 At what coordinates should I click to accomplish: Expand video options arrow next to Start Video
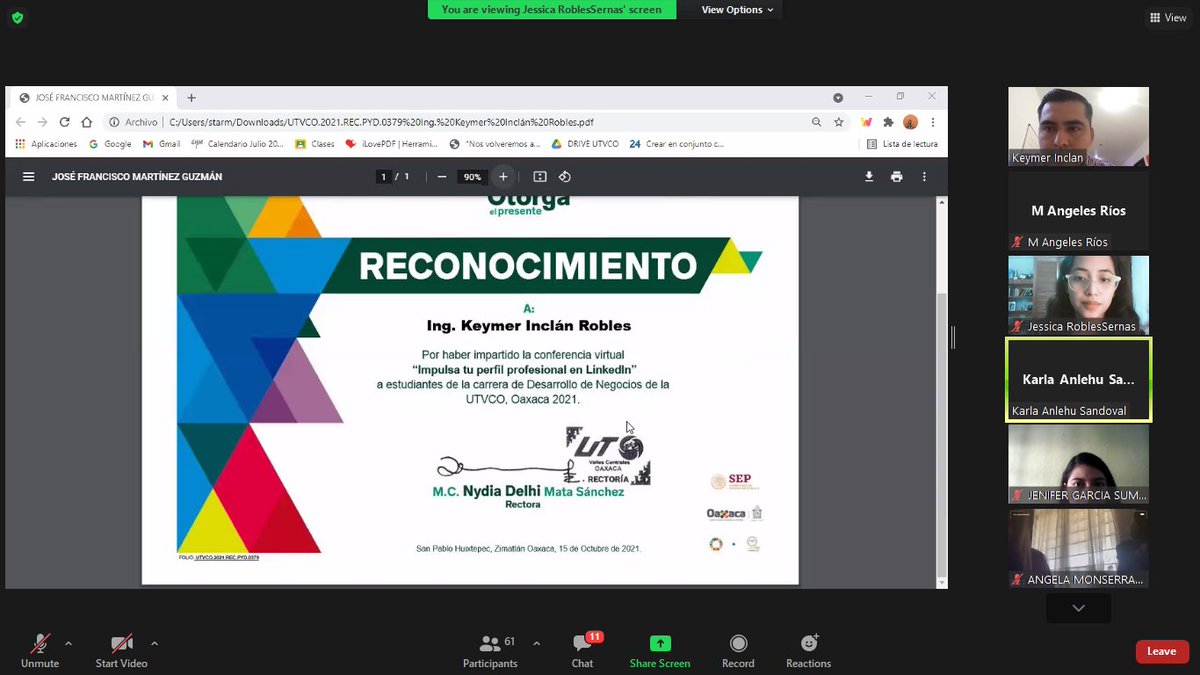tap(154, 643)
